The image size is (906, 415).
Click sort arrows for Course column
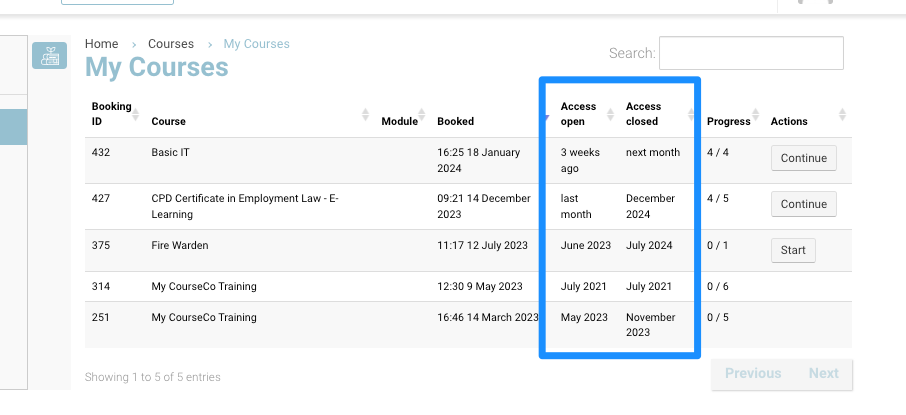[x=365, y=114]
